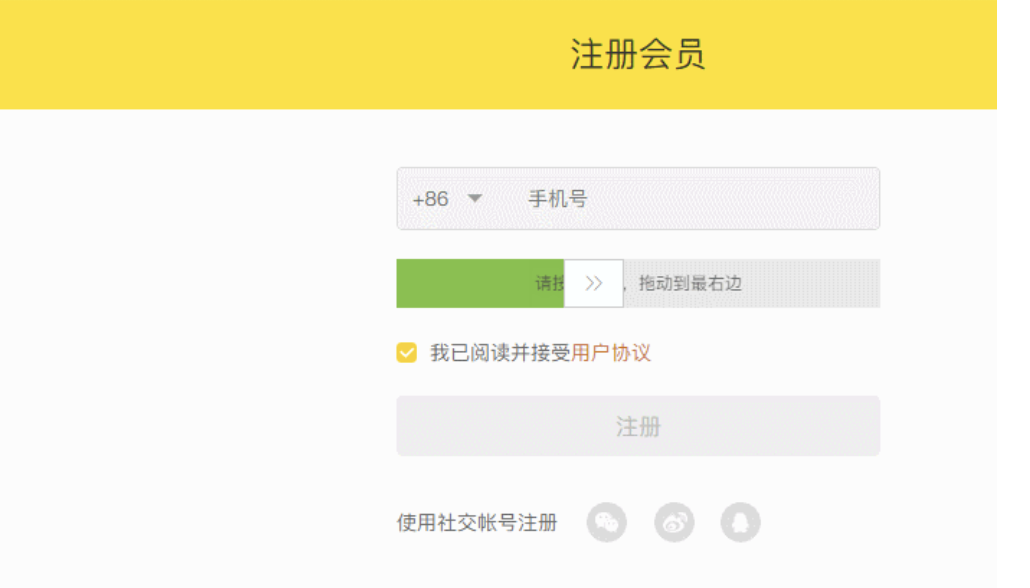Click the double-chevron slider handle

pos(594,283)
